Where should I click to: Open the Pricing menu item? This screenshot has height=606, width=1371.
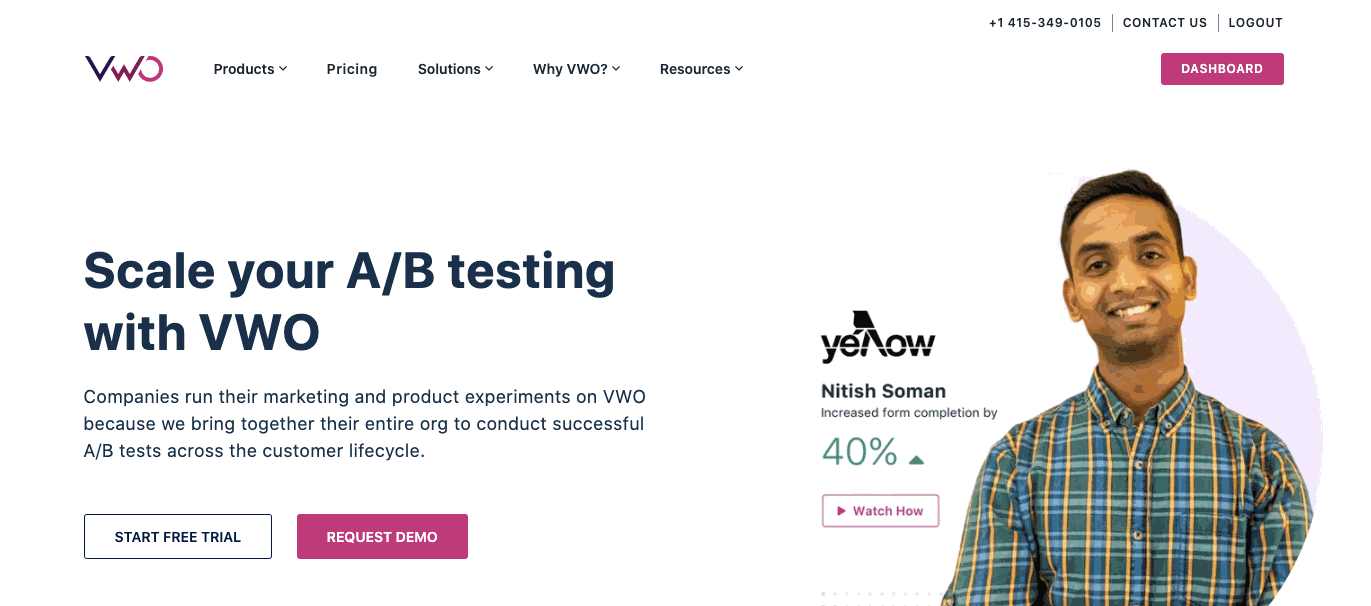point(352,69)
